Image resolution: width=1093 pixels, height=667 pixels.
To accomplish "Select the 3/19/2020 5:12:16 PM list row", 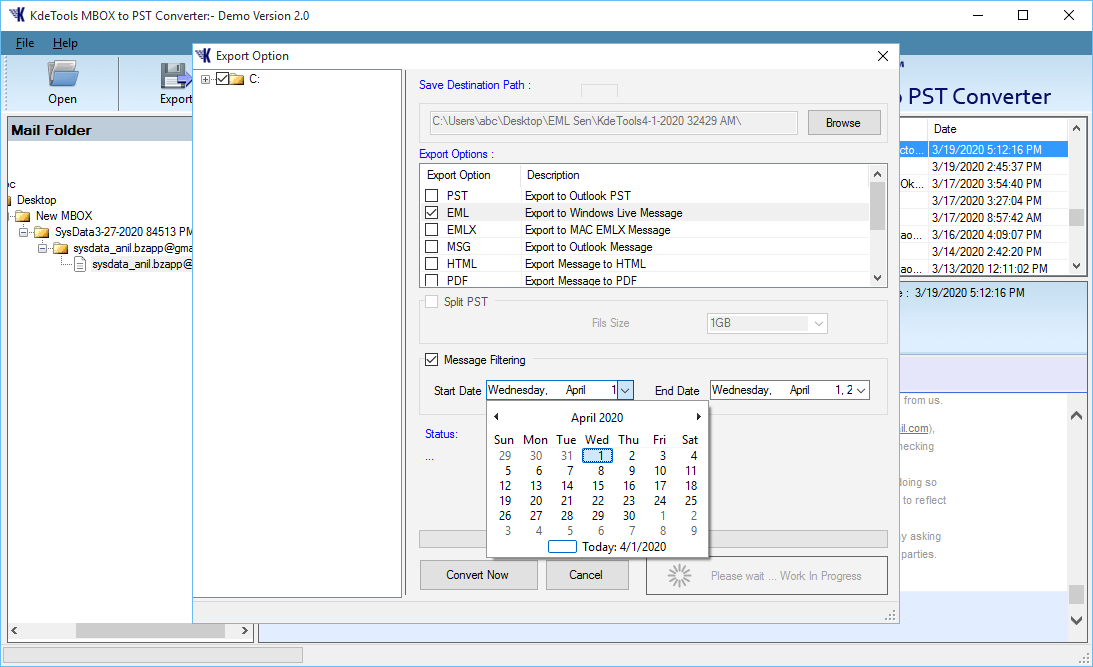I will click(x=984, y=150).
